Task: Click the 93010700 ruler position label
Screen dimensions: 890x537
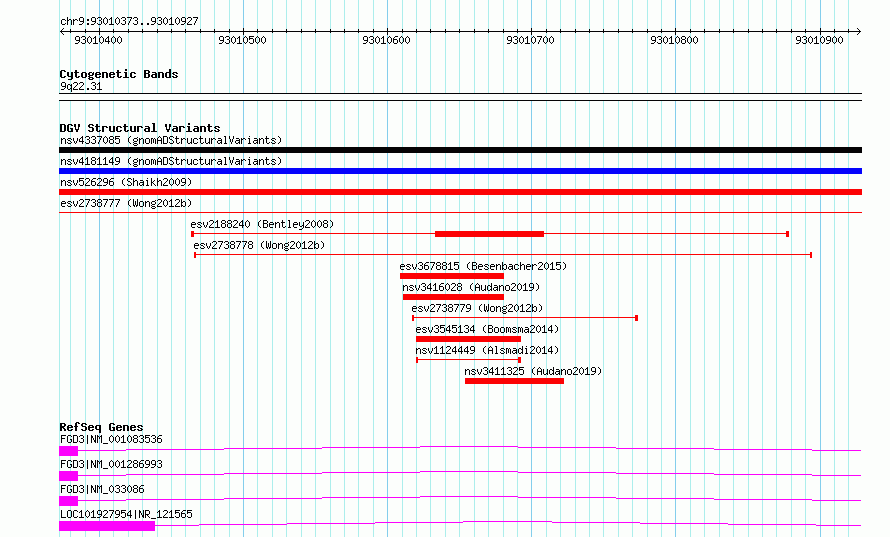Action: pos(531,40)
